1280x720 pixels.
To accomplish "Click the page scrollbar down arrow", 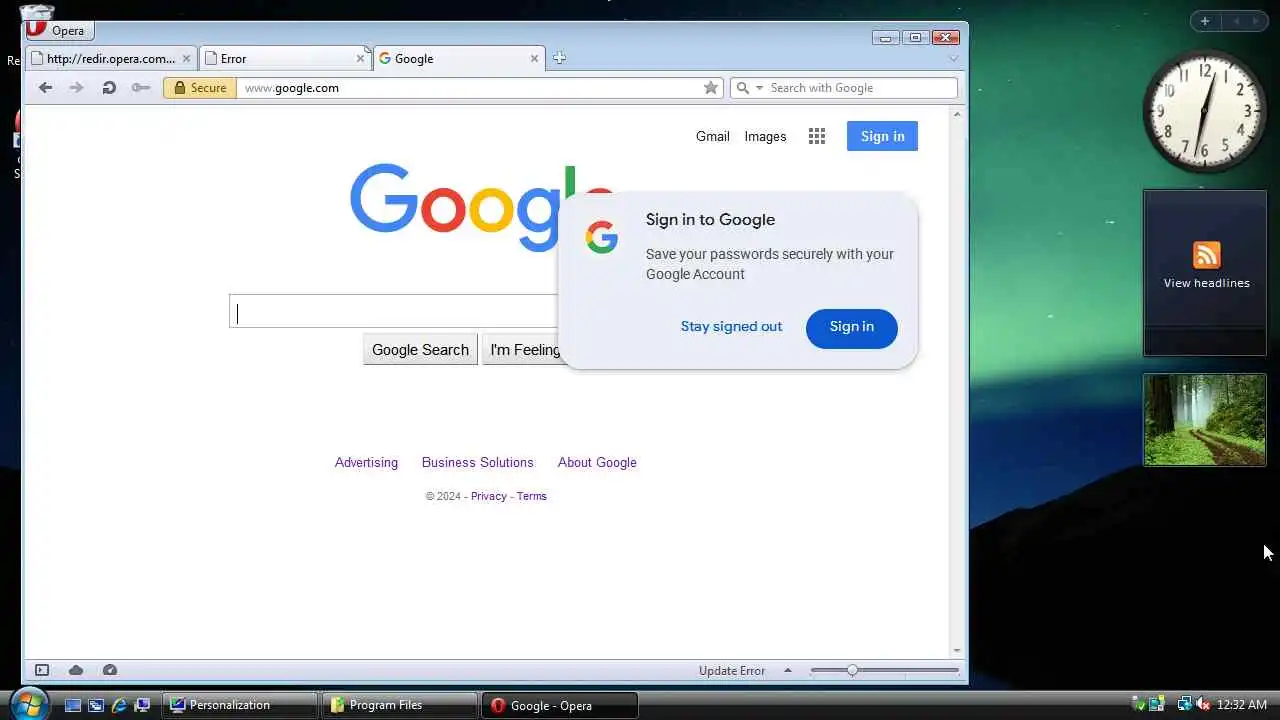I will pyautogui.click(x=958, y=651).
